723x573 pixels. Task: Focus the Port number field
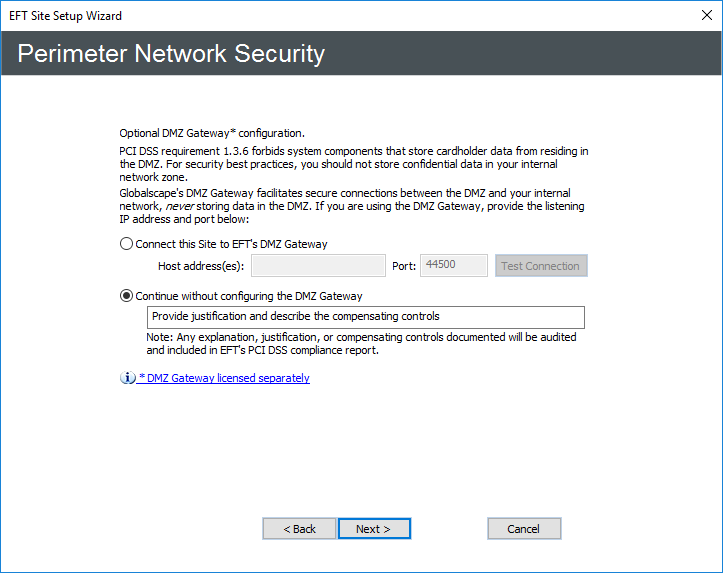(x=454, y=266)
